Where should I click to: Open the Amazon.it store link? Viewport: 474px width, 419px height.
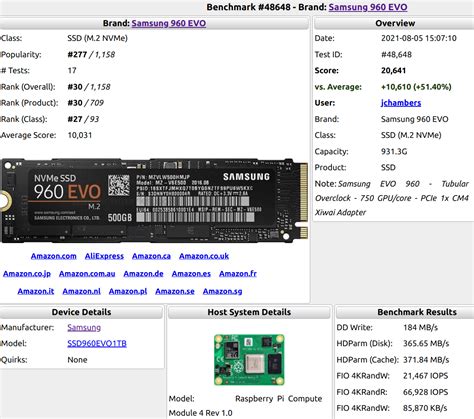click(x=36, y=291)
